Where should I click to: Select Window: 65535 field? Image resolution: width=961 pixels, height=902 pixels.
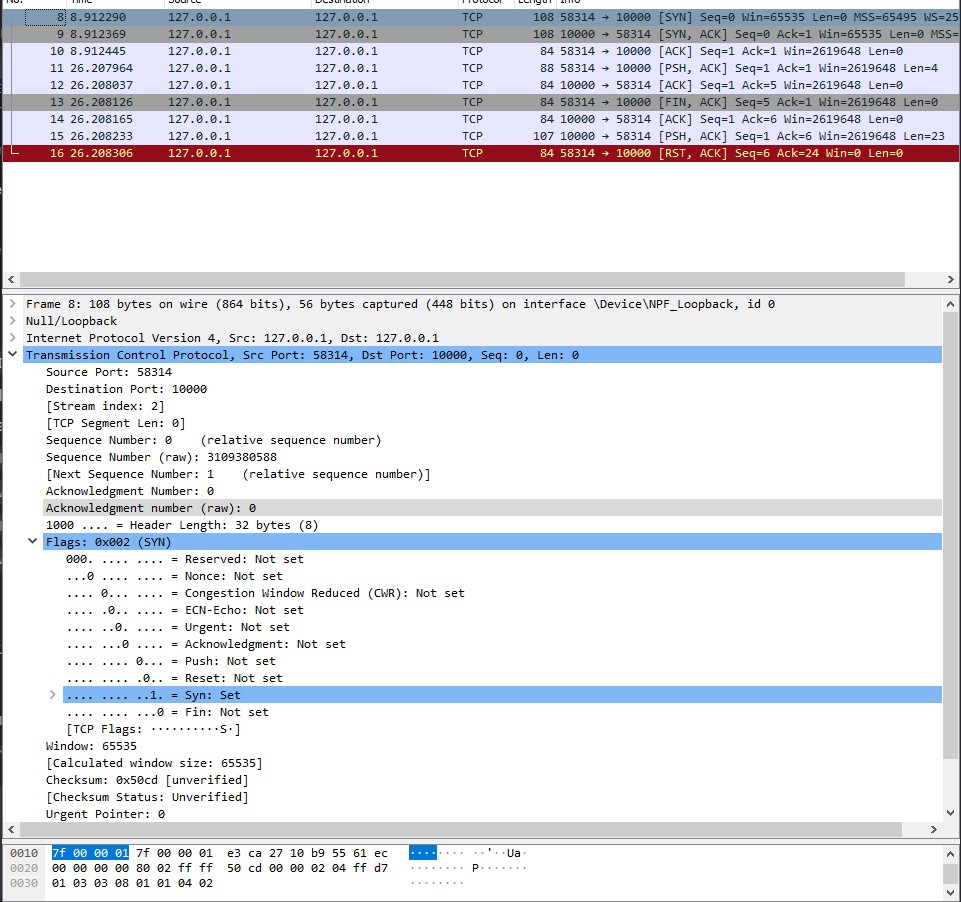click(x=91, y=746)
